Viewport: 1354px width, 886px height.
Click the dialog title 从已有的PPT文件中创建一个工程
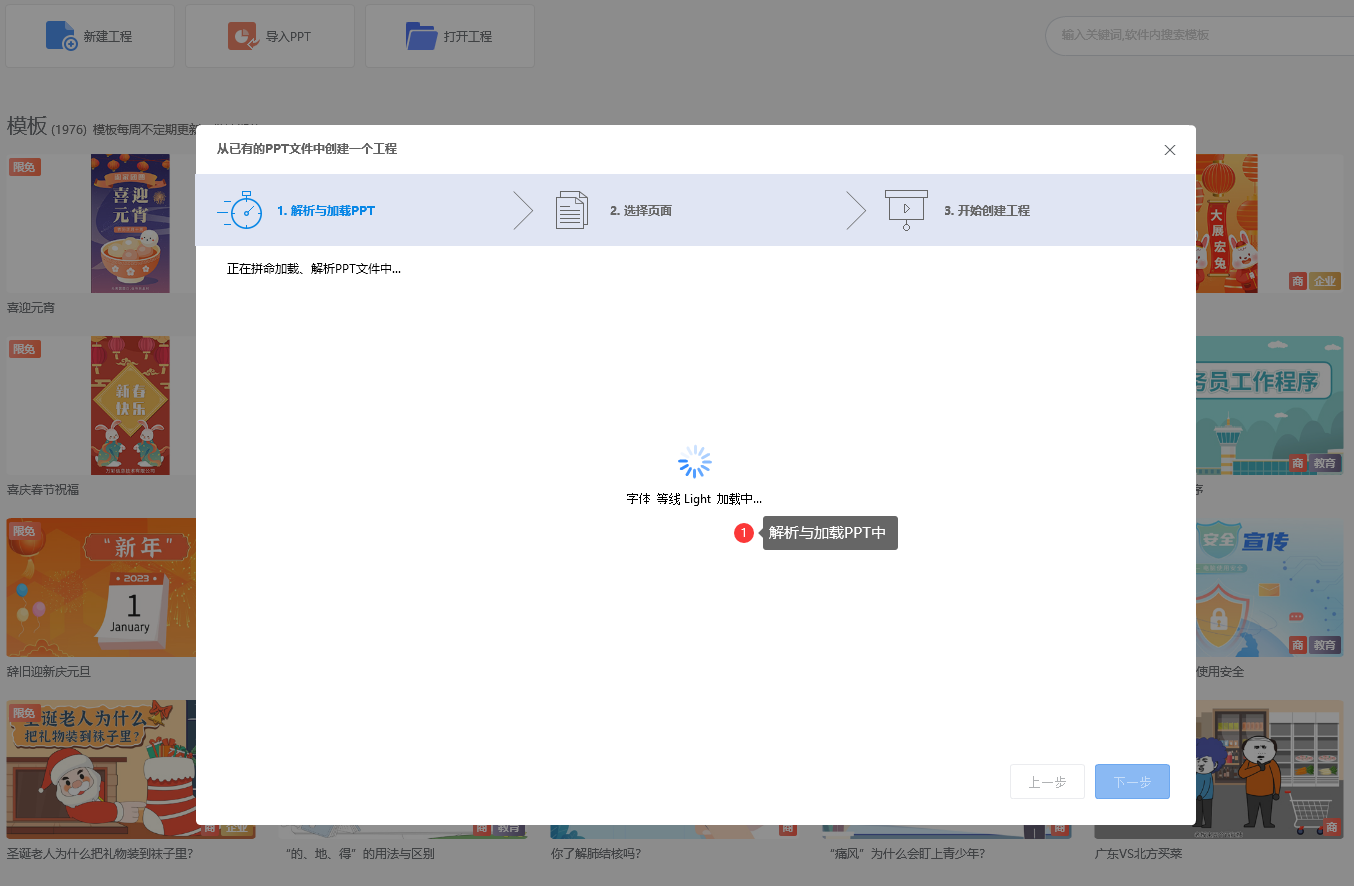[x=307, y=149]
